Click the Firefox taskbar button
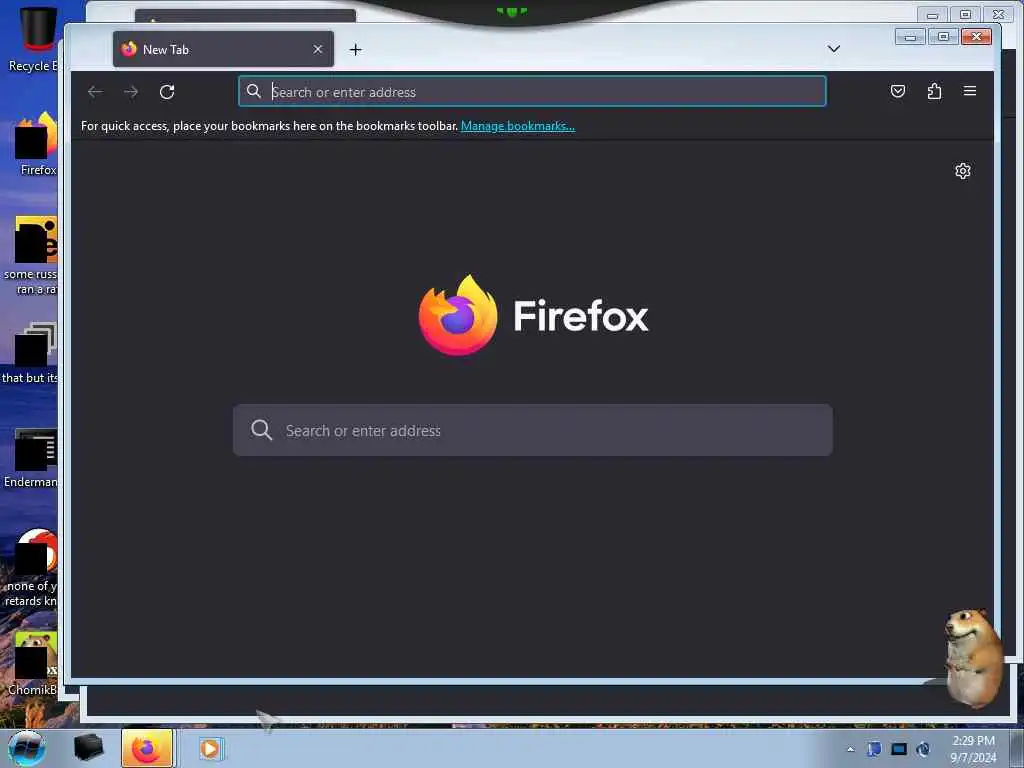 coord(147,748)
